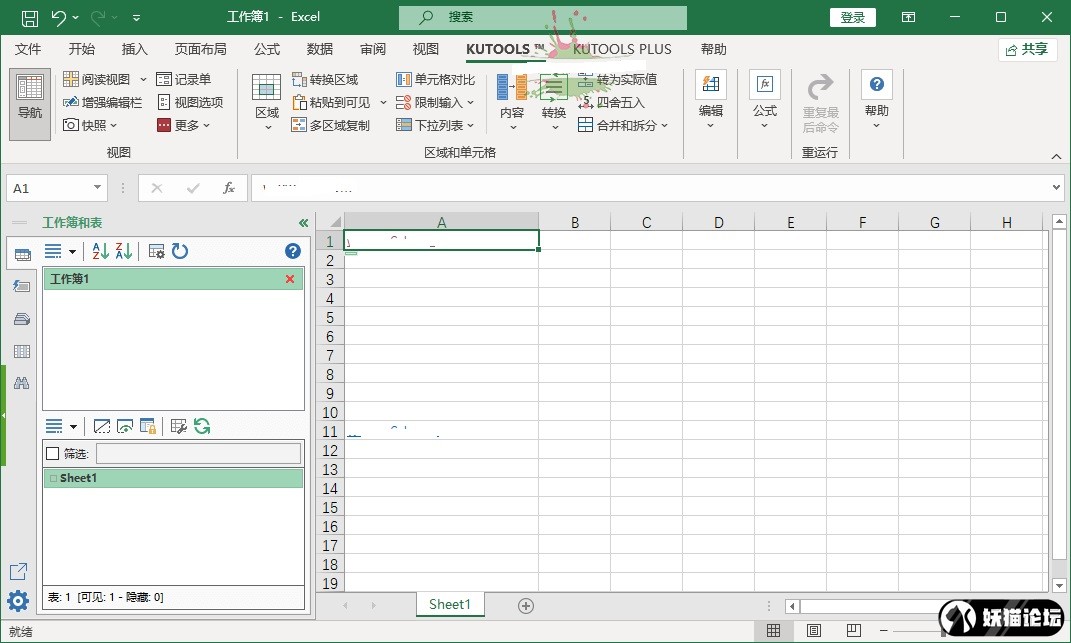Image resolution: width=1071 pixels, height=643 pixels.
Task: Open the Name Box dropdown arrow
Action: tap(98, 188)
